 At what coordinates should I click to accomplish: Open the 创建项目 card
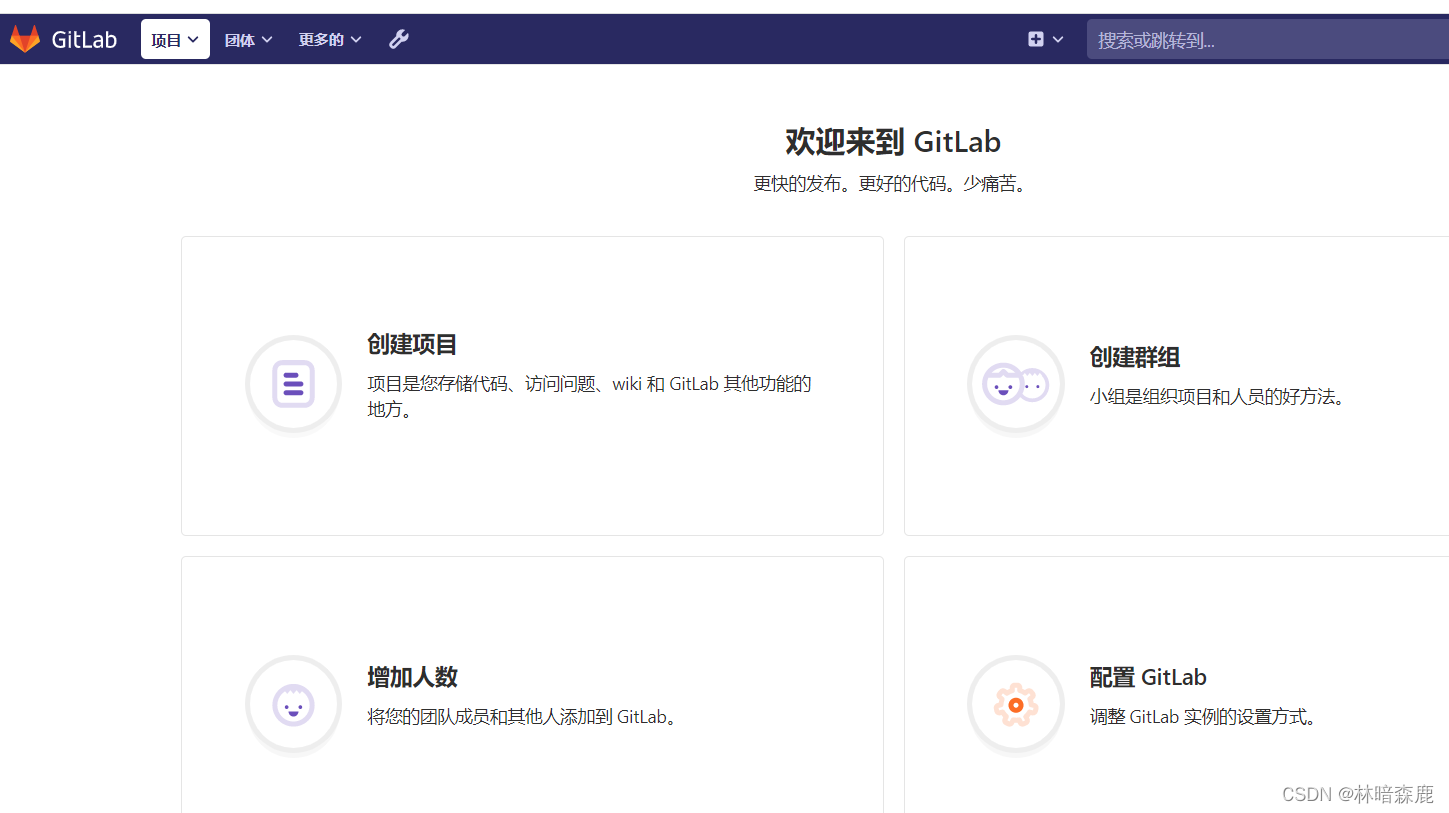click(x=532, y=385)
